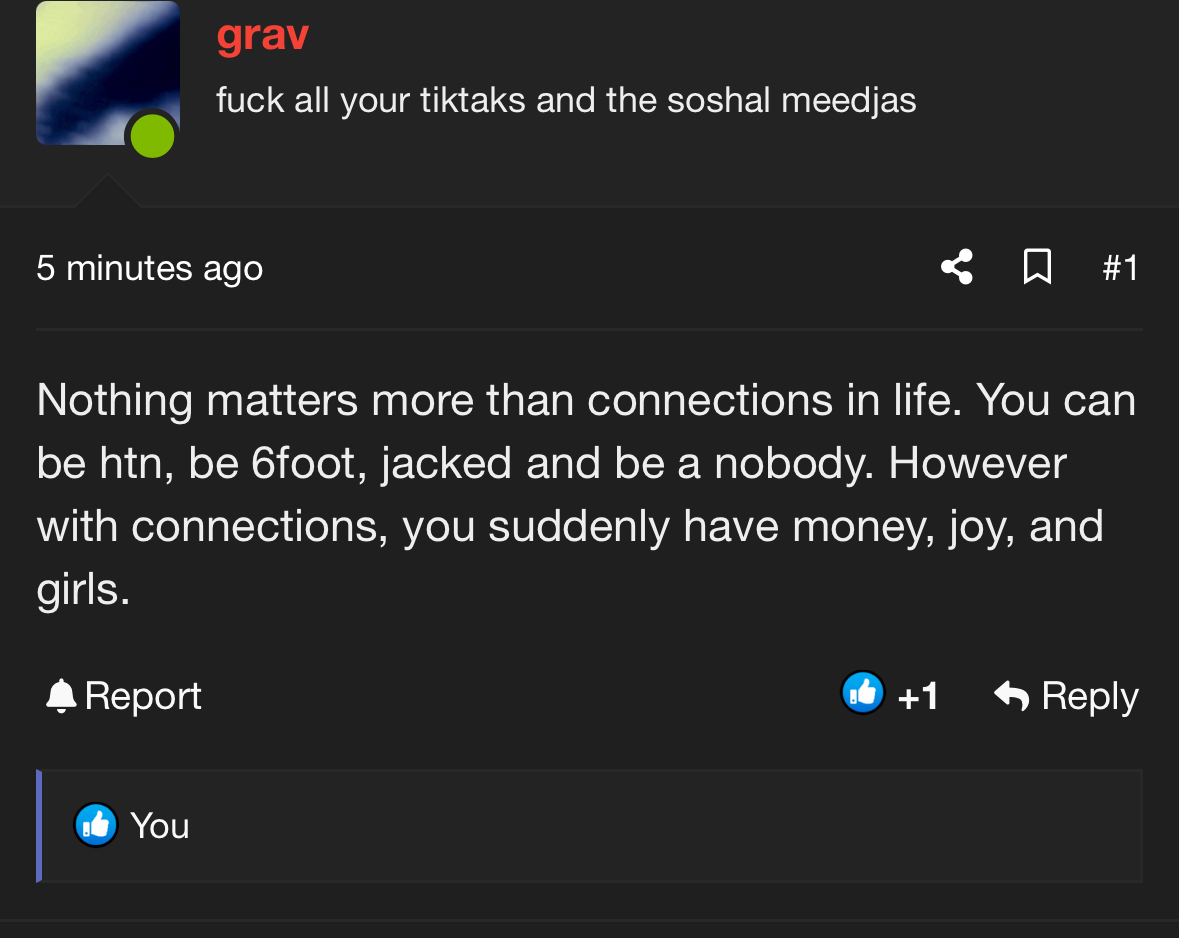The width and height of the screenshot is (1179, 938).
Task: Click the Report text label
Action: click(x=143, y=696)
